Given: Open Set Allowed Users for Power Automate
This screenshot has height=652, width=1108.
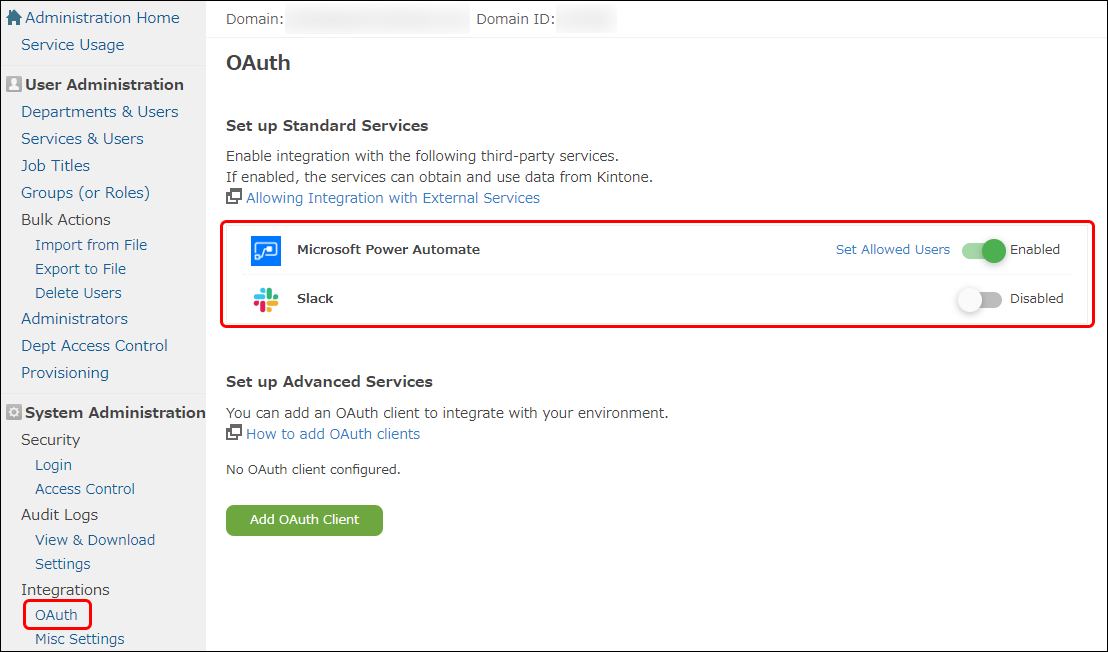Looking at the screenshot, I should (x=892, y=249).
